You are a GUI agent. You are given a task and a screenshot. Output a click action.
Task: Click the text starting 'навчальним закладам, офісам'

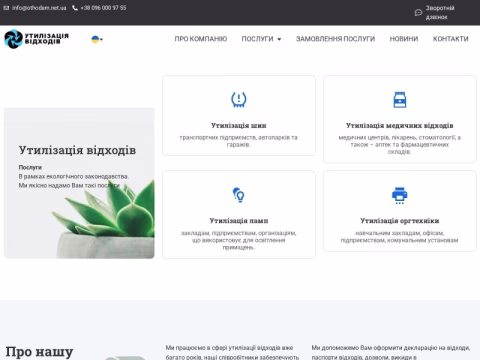pos(400,237)
